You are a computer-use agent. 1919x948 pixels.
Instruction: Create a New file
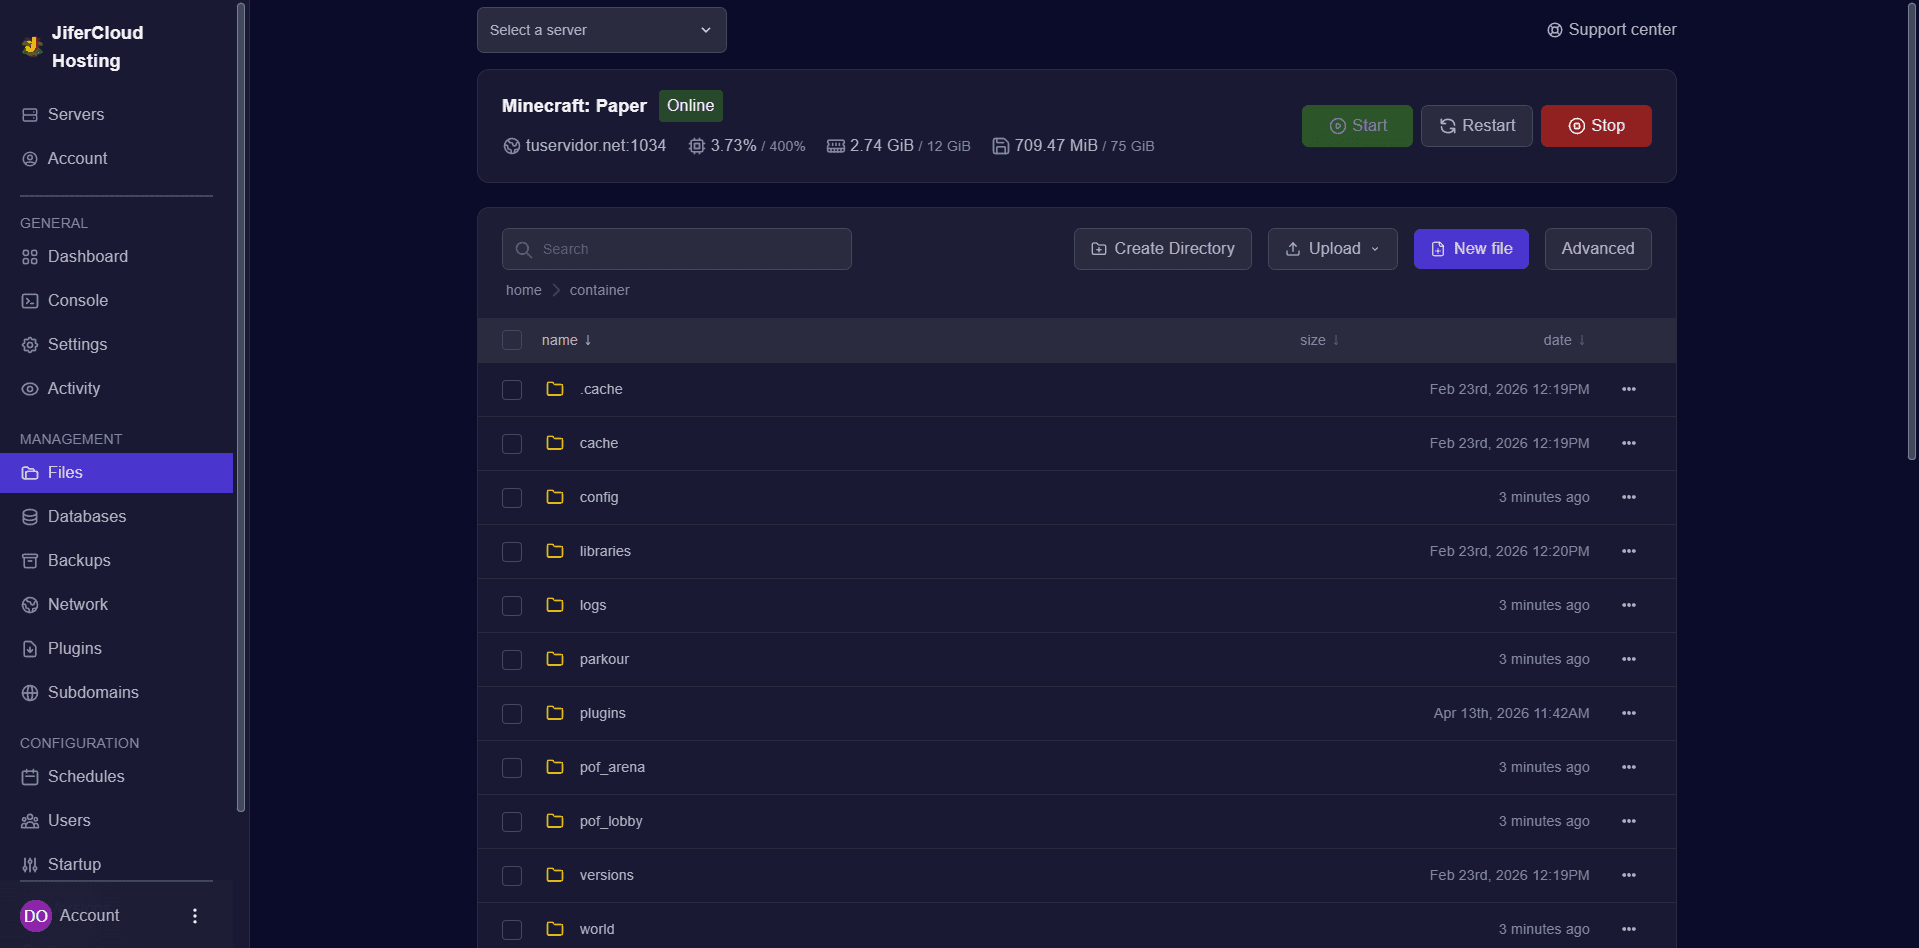click(x=1471, y=249)
